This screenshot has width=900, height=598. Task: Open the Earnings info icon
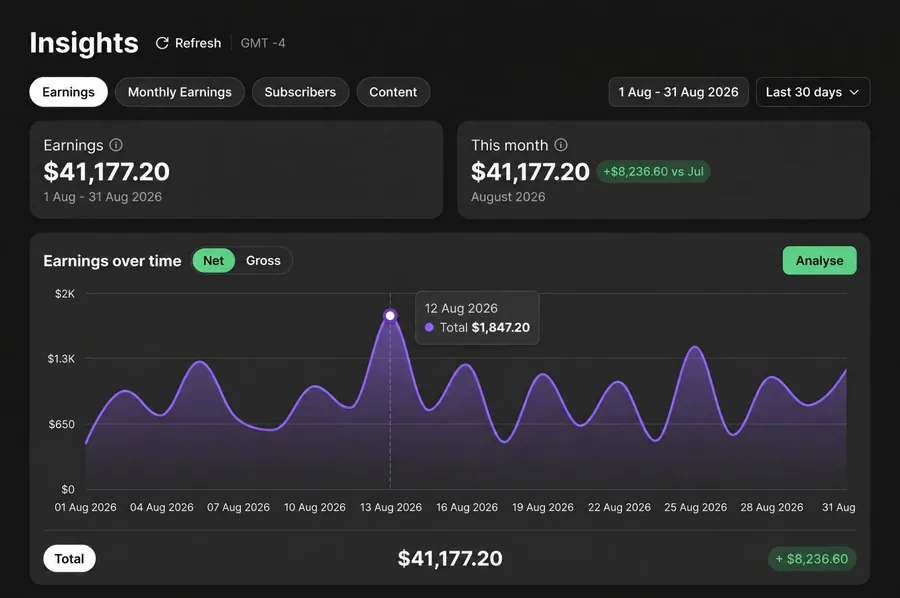coord(116,145)
